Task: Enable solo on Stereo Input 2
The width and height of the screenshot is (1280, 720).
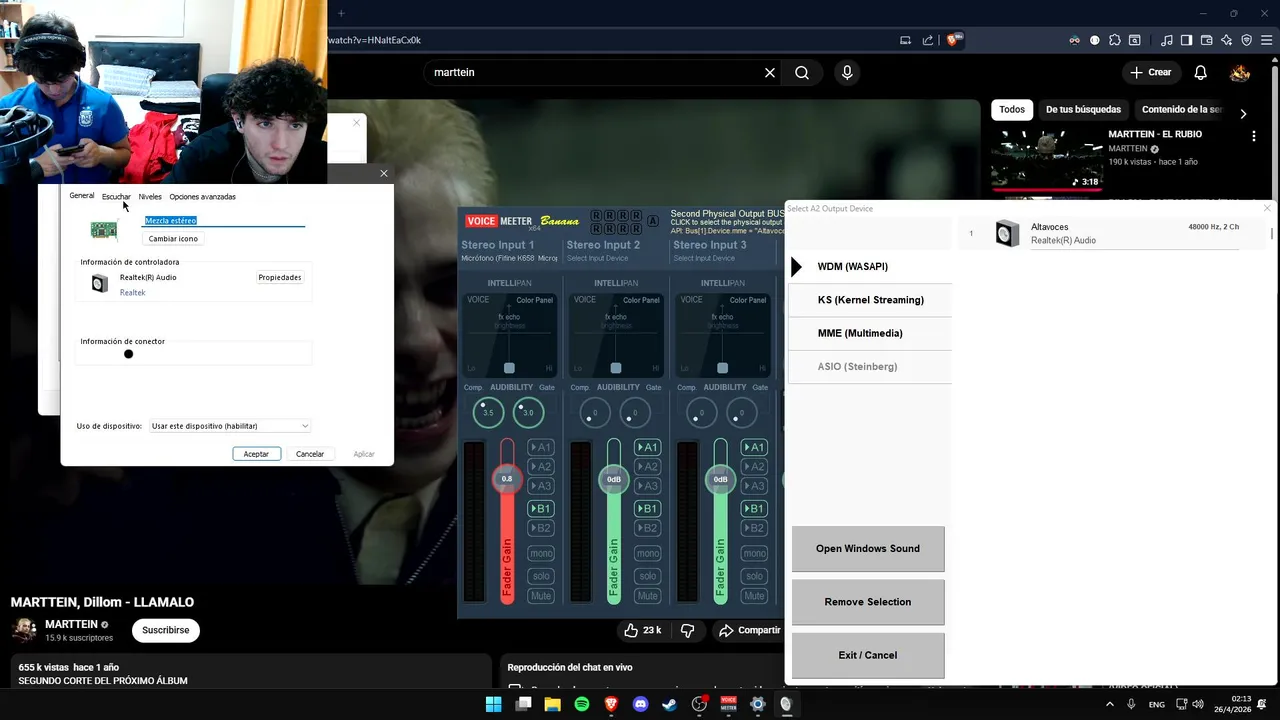Action: (x=647, y=576)
